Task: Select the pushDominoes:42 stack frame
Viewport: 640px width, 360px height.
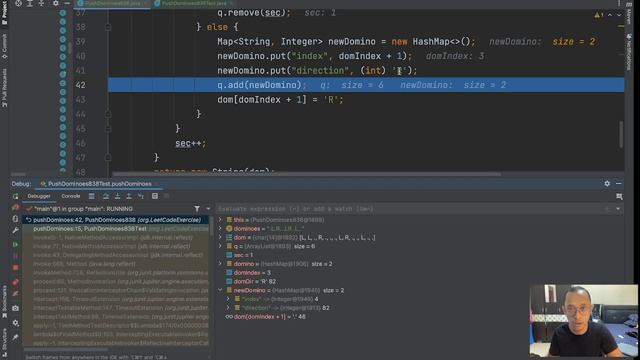Action: pos(116,220)
